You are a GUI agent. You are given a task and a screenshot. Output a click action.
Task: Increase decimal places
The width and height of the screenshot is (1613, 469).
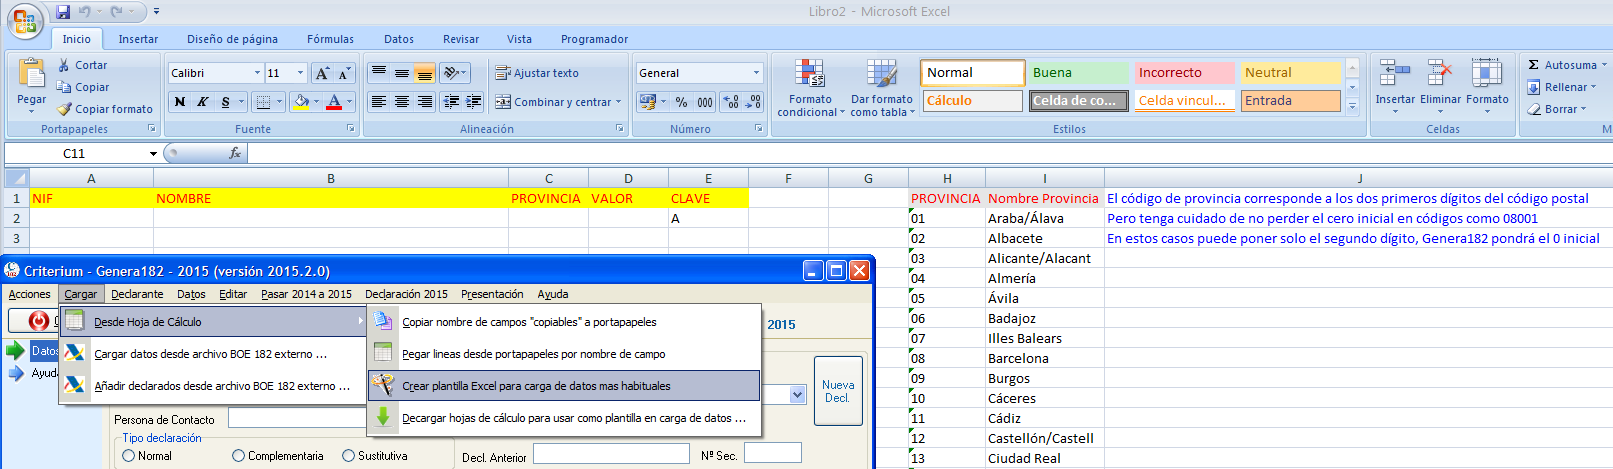coord(731,102)
